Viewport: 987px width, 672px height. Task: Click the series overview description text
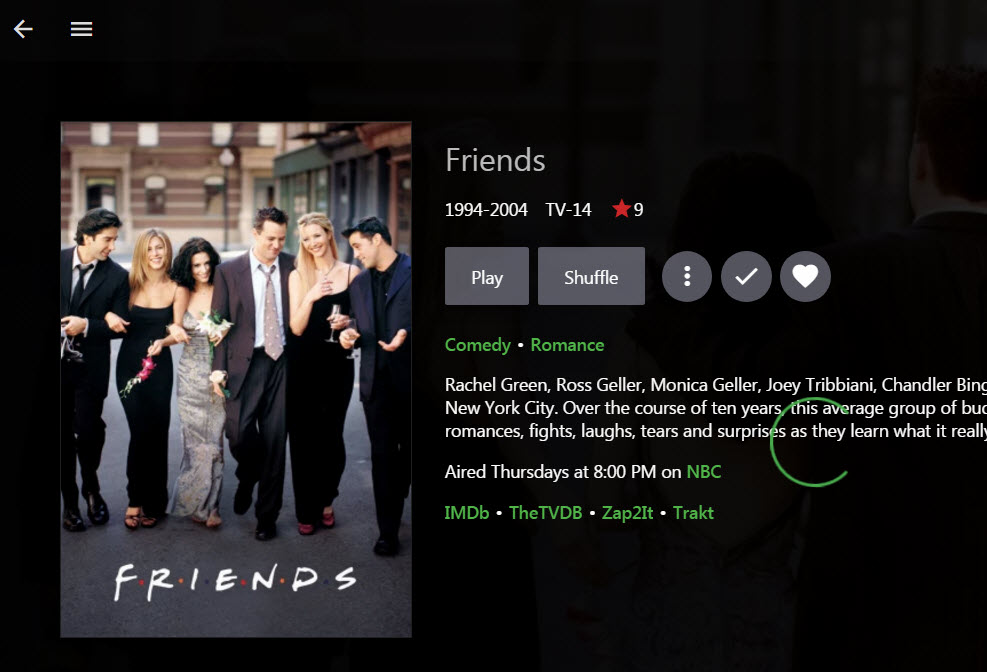[716, 408]
